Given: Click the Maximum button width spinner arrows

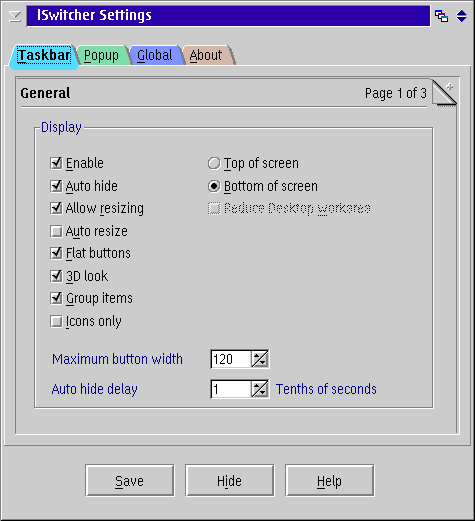Looking at the screenshot, I should point(260,359).
